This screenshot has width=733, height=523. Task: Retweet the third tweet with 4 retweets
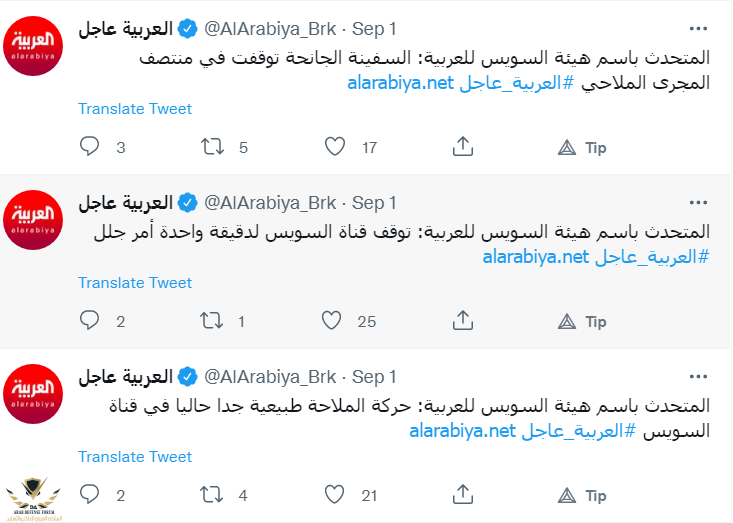coord(211,494)
